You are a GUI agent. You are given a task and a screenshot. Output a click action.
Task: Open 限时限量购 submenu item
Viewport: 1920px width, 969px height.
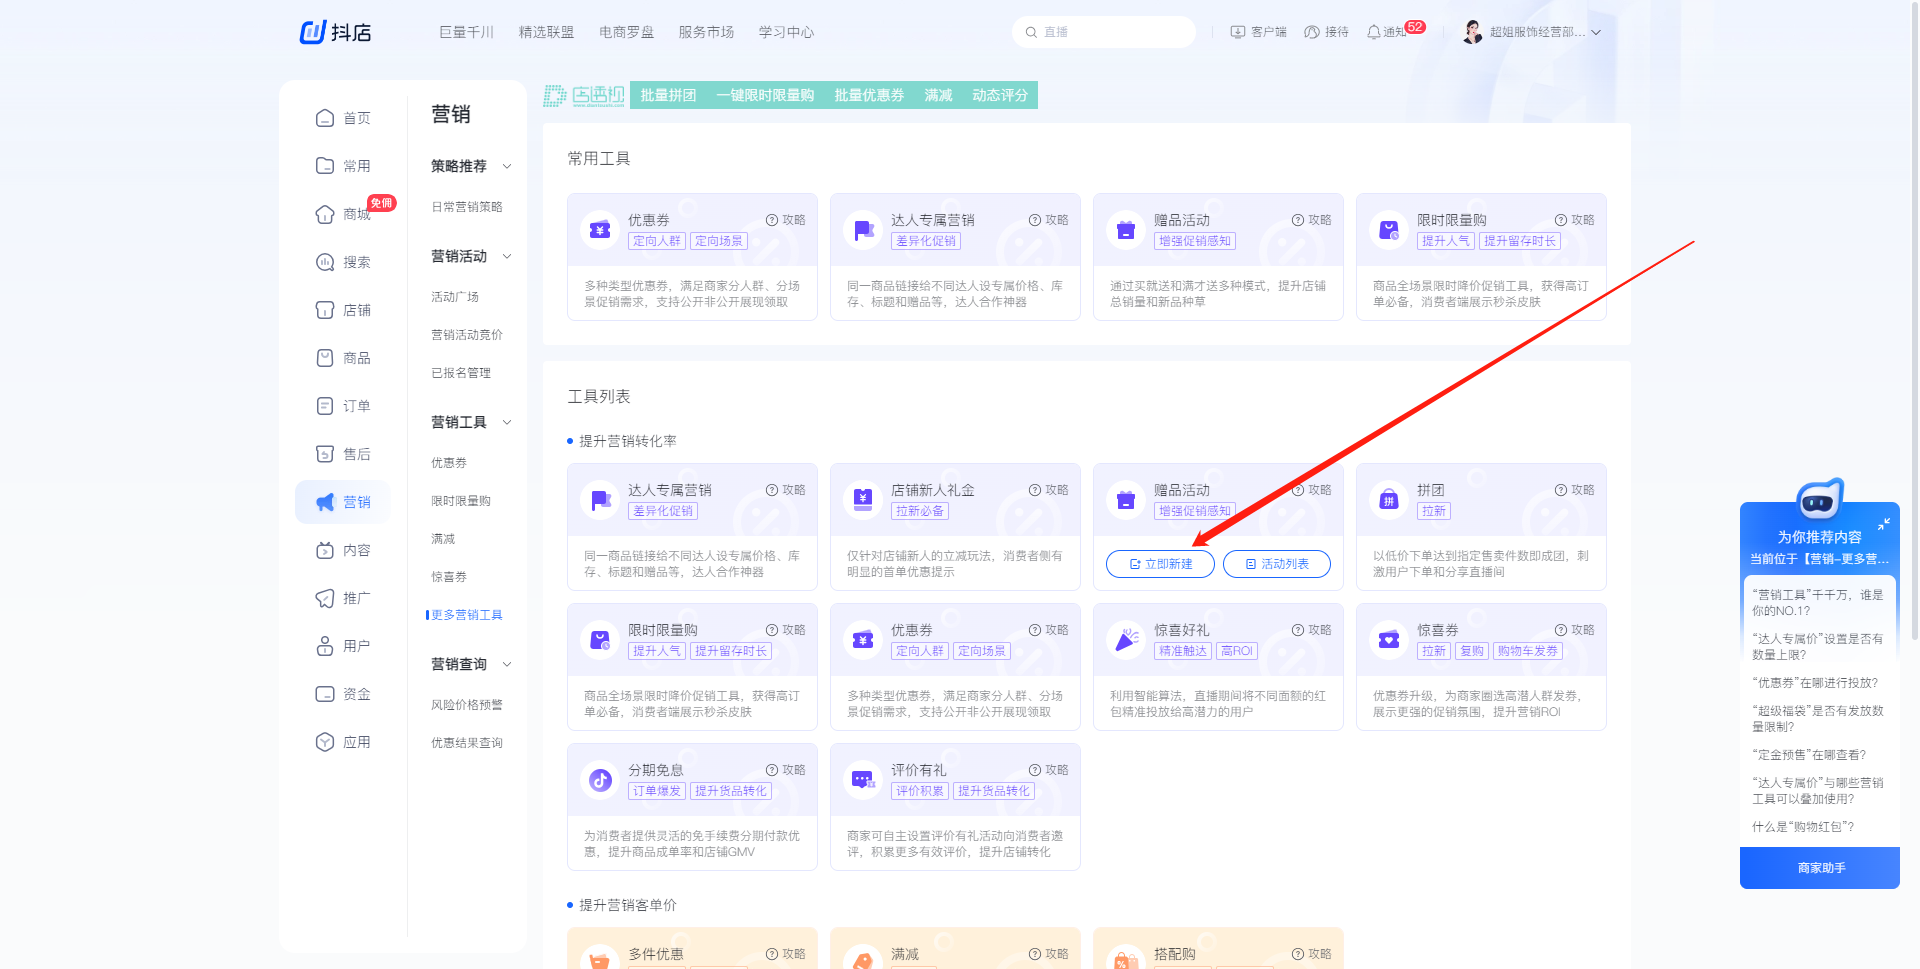(460, 501)
